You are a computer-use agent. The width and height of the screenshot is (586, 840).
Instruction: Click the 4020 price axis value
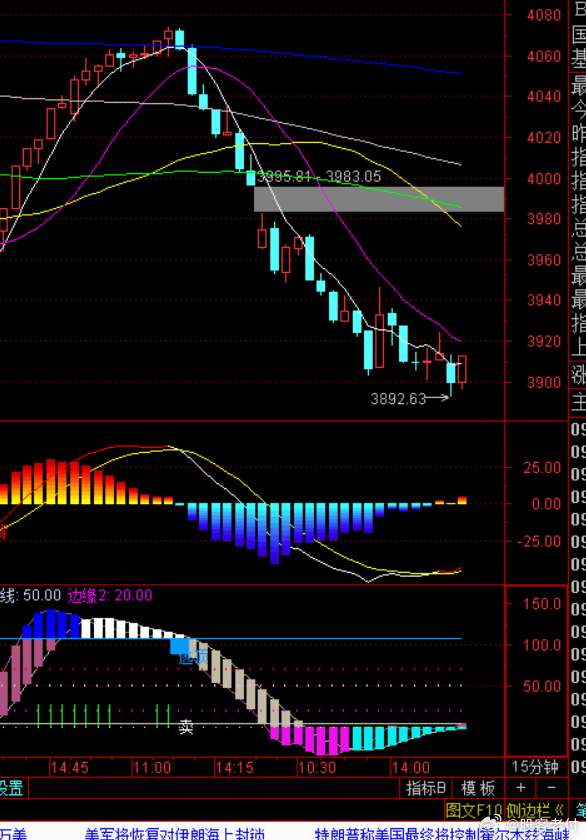(544, 137)
